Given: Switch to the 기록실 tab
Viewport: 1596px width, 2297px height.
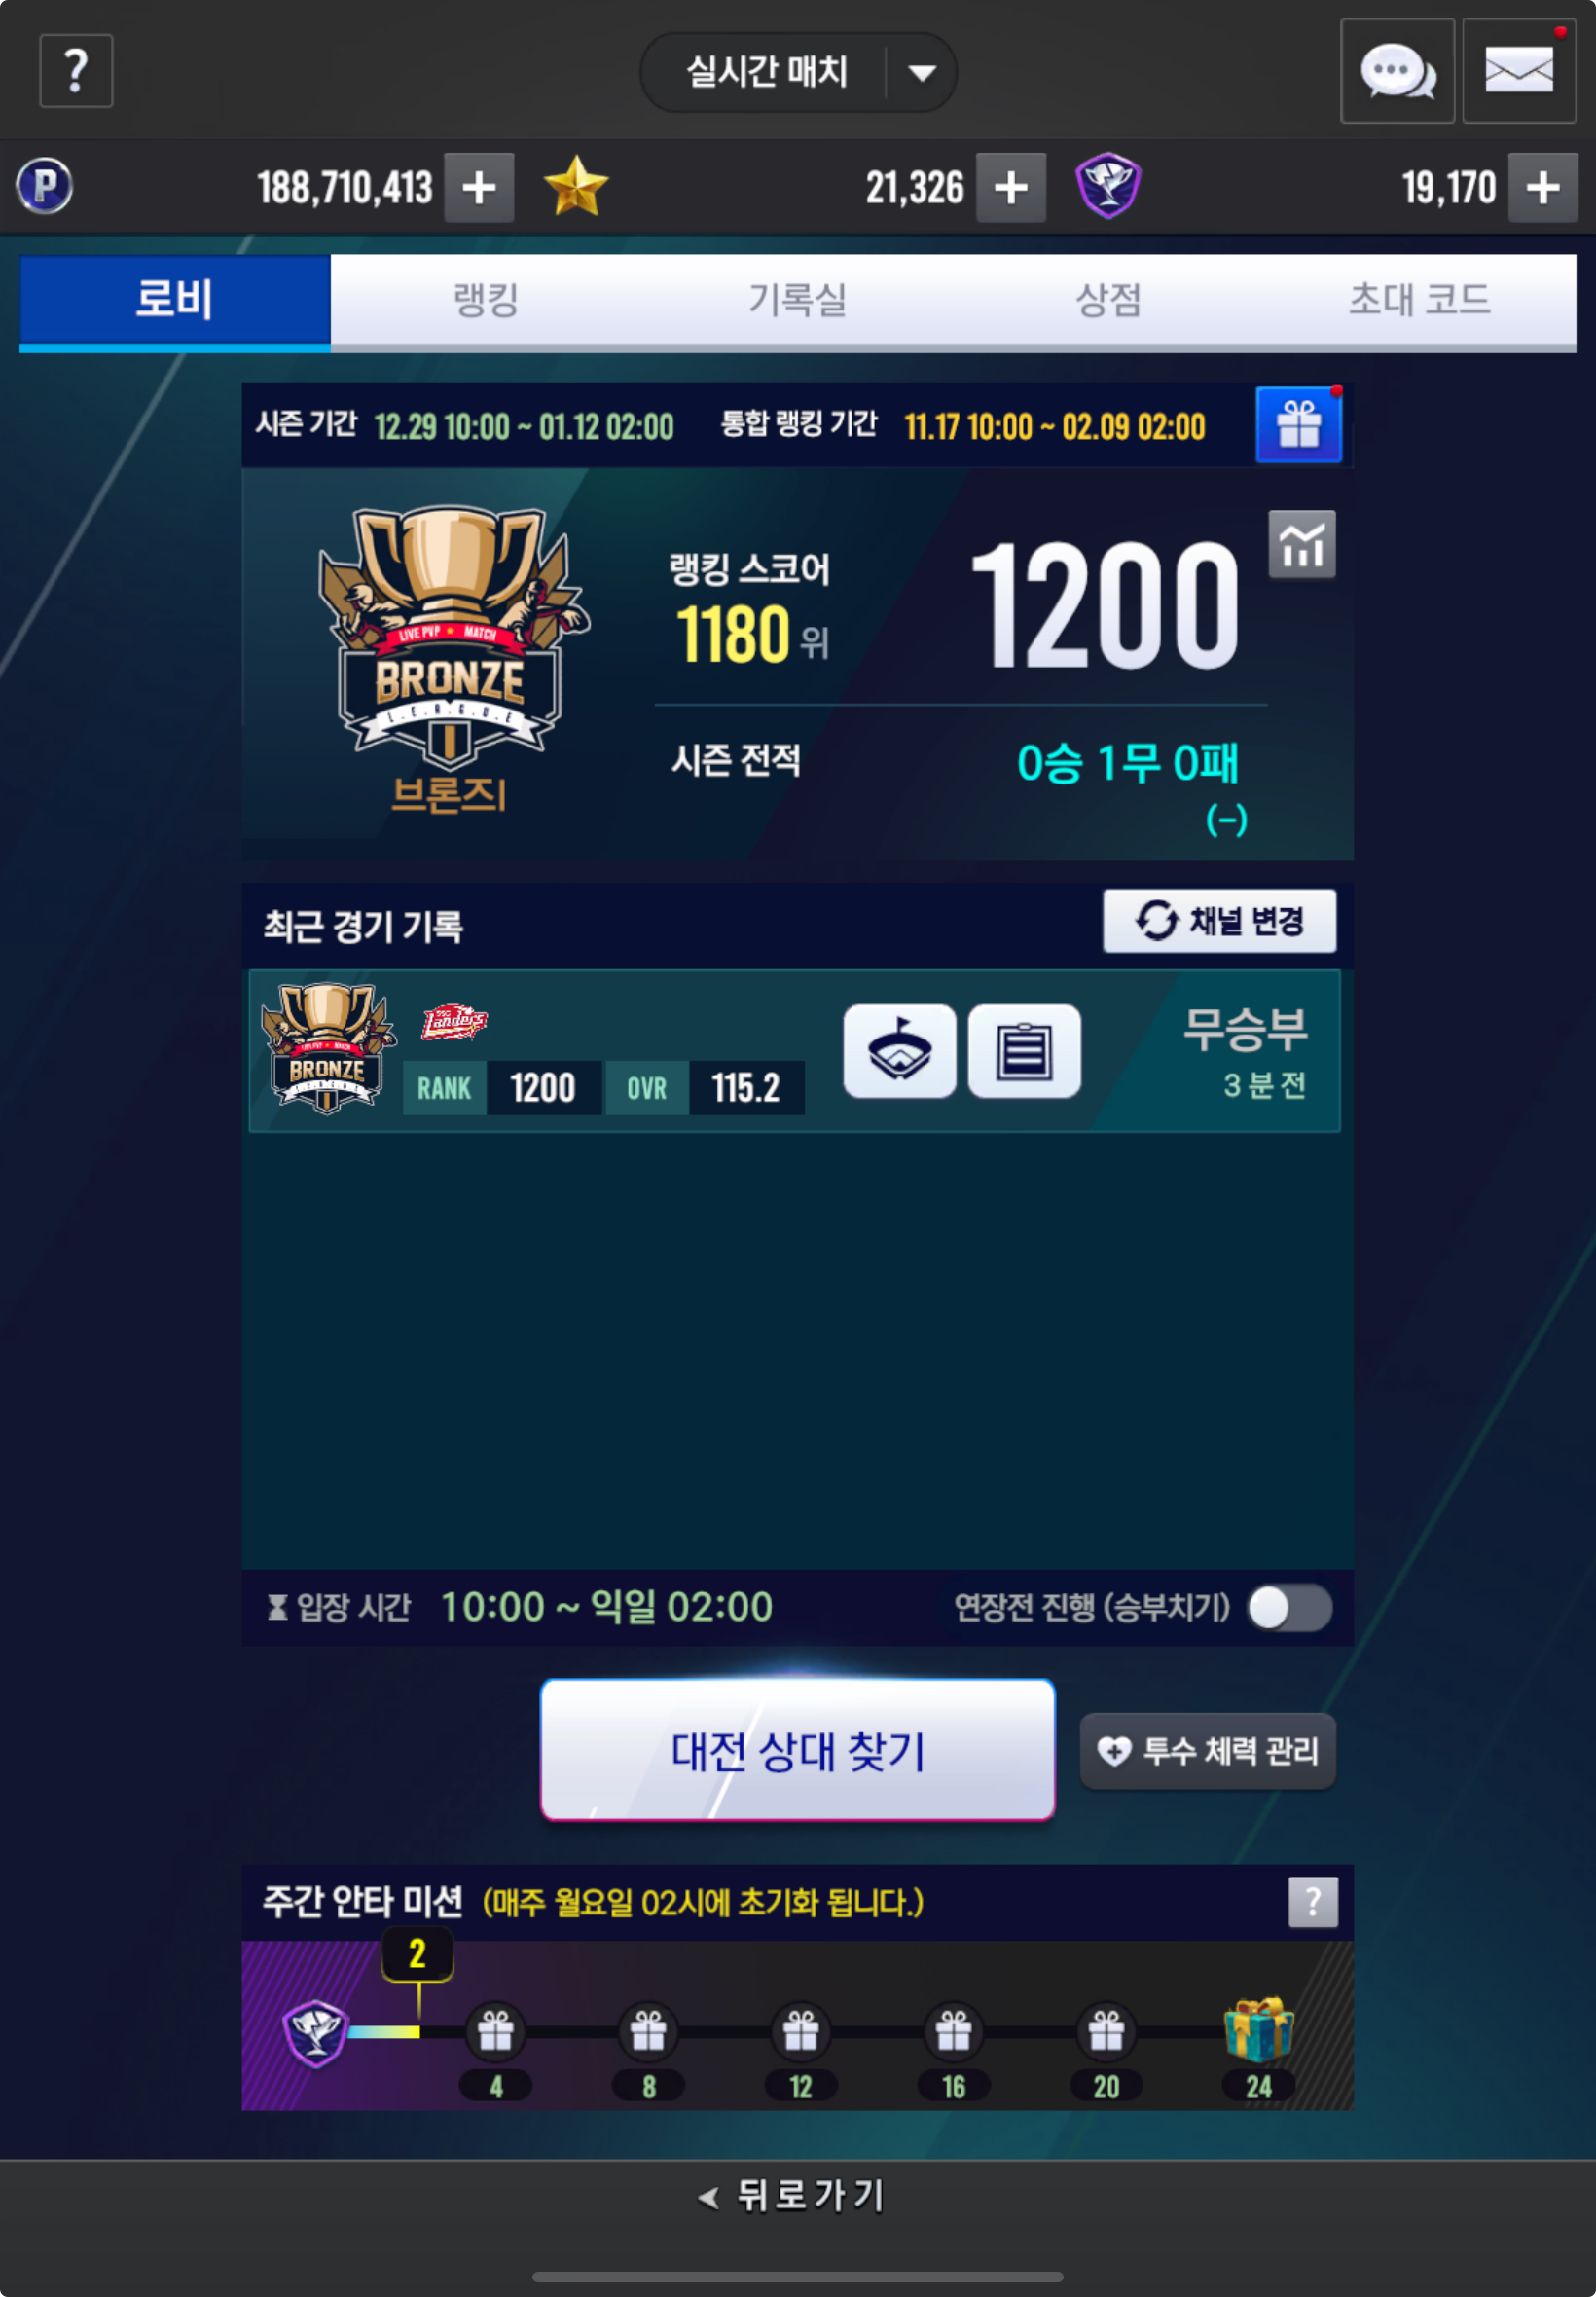Looking at the screenshot, I should tap(797, 300).
